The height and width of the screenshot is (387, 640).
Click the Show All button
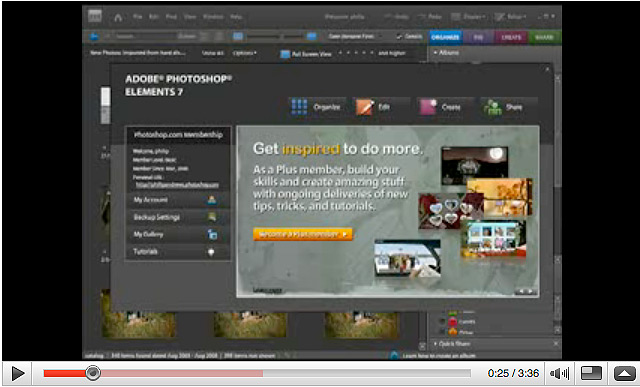213,53
